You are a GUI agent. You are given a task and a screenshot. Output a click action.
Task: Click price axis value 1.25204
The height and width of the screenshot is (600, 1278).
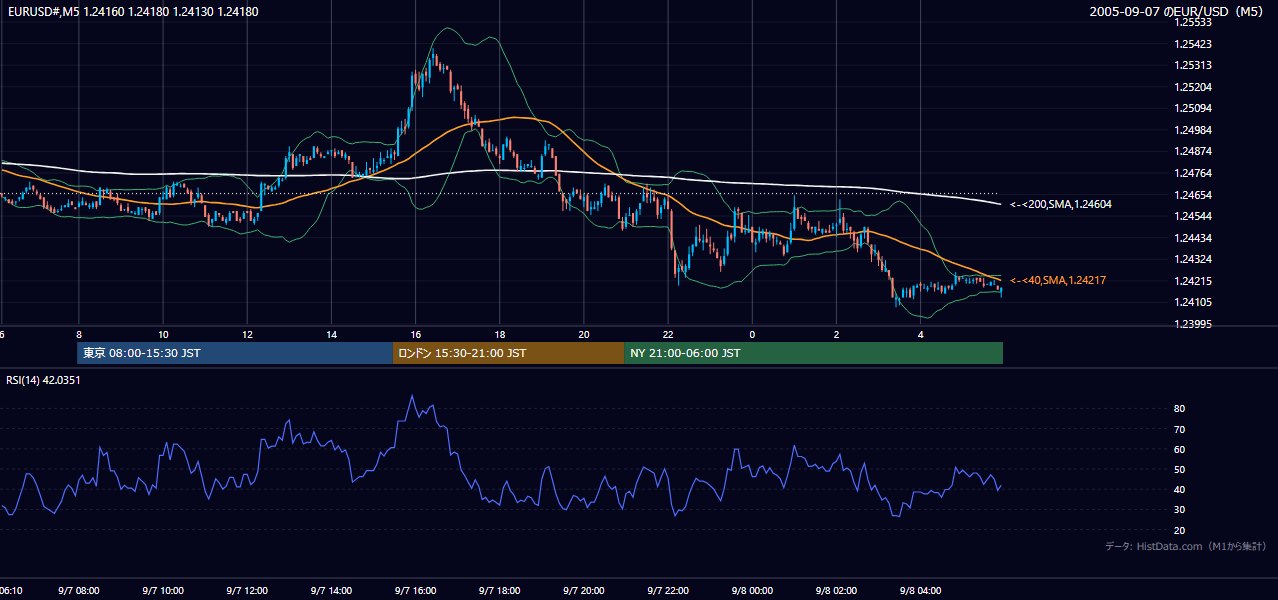[1193, 87]
